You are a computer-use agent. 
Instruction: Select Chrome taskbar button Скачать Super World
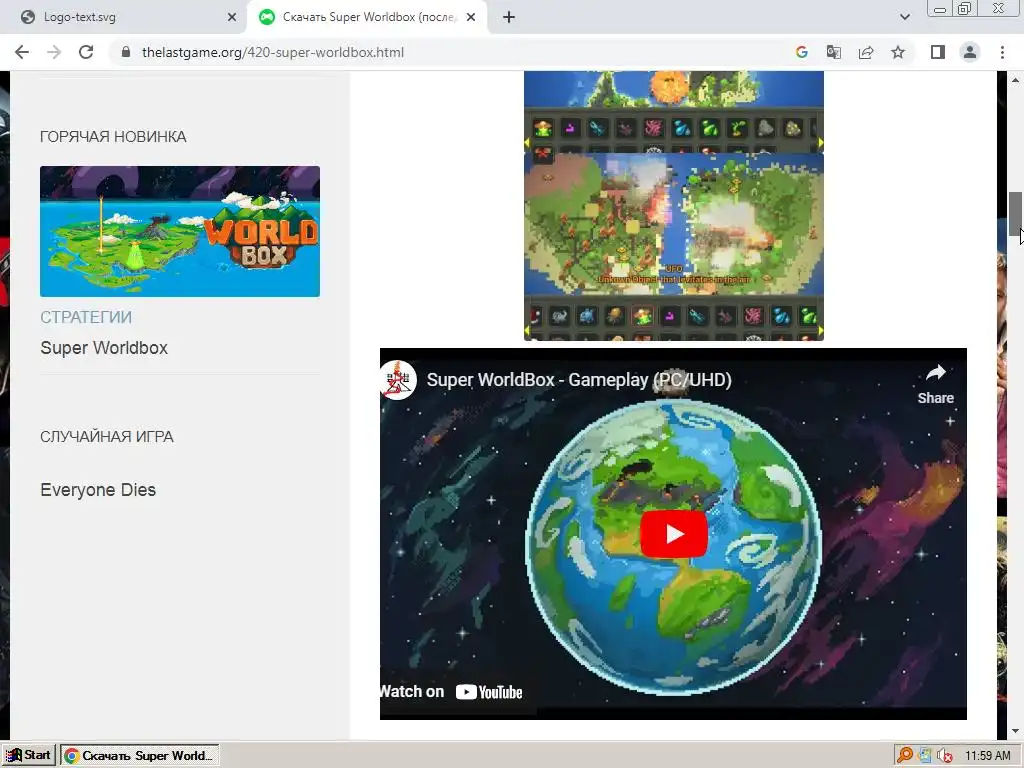point(140,756)
